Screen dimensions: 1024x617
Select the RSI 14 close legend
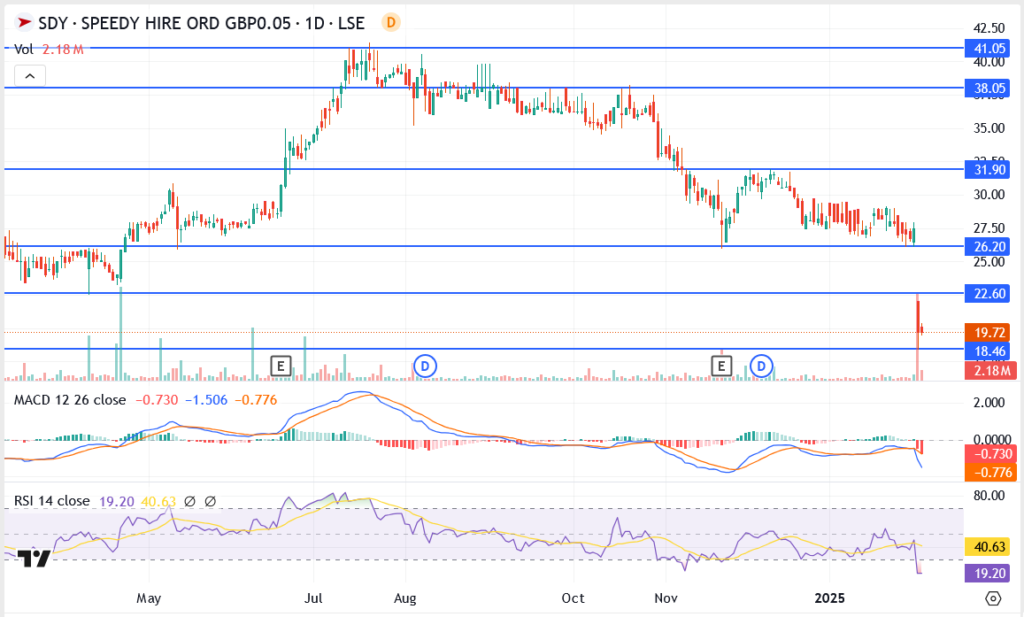pyautogui.click(x=52, y=501)
